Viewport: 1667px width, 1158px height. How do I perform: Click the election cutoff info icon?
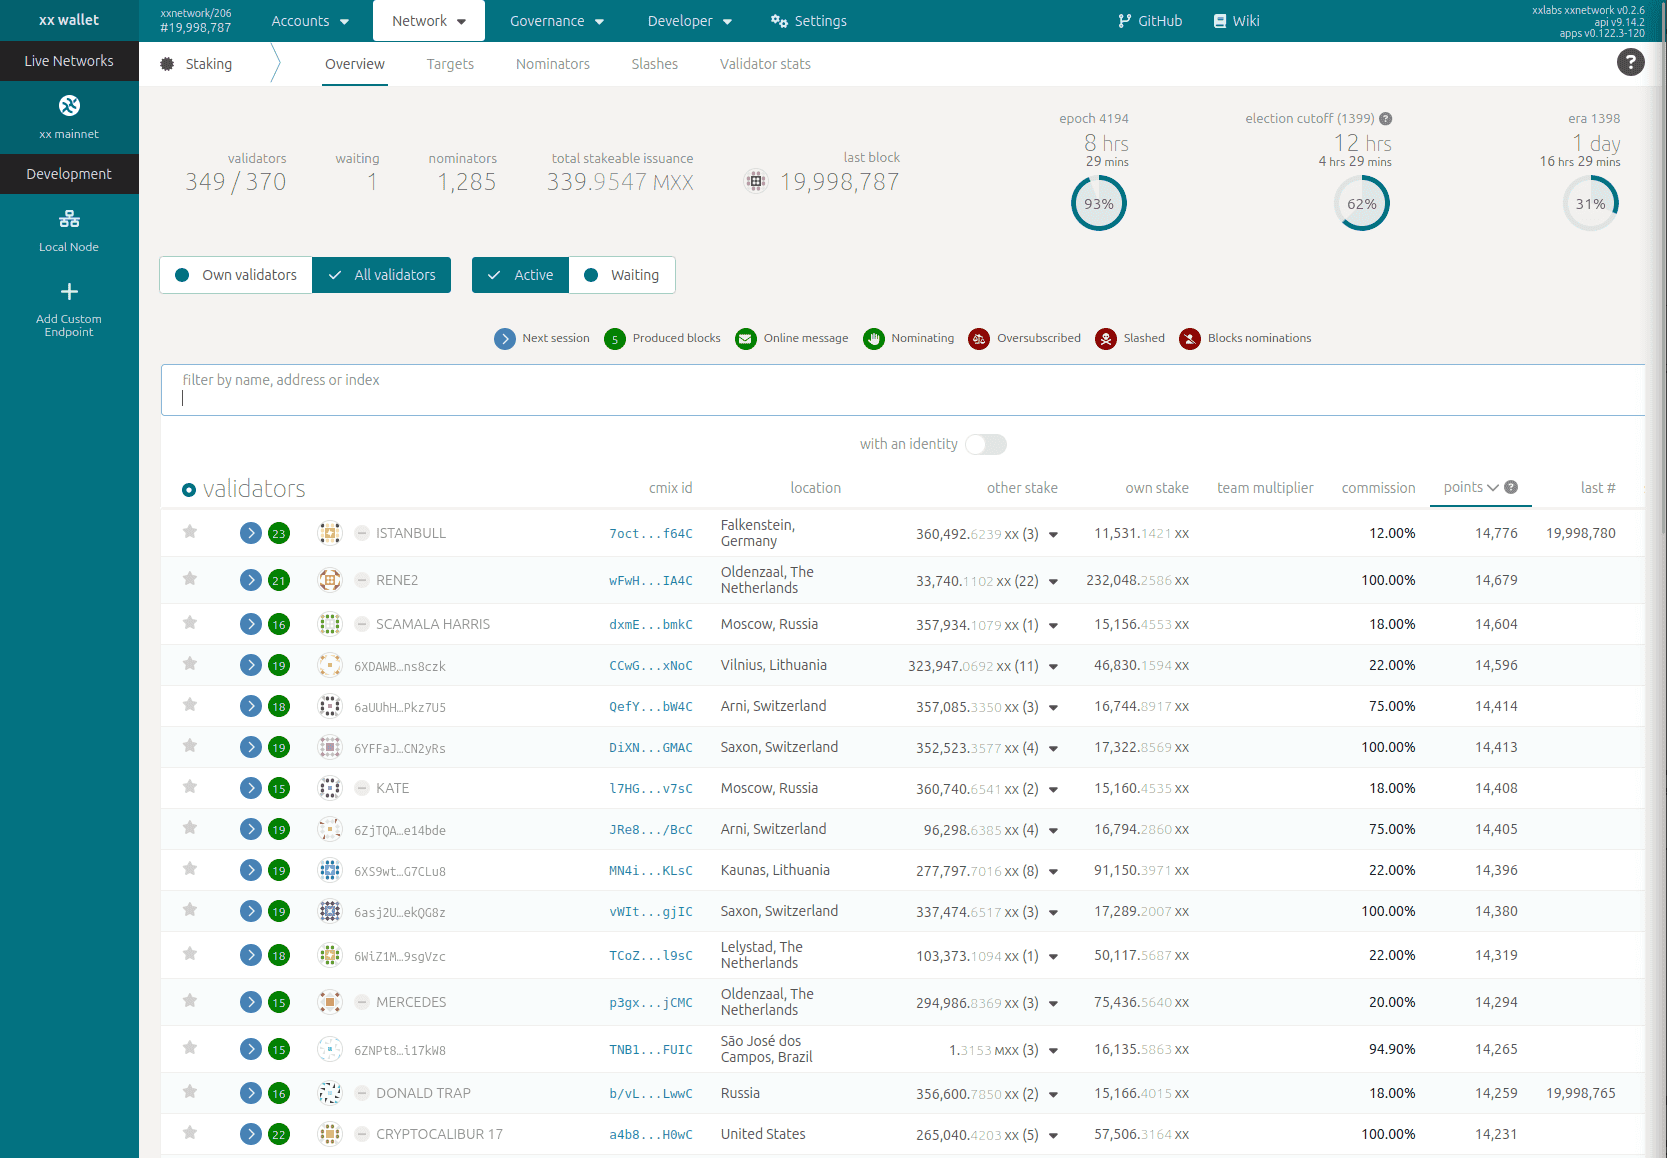1386,119
